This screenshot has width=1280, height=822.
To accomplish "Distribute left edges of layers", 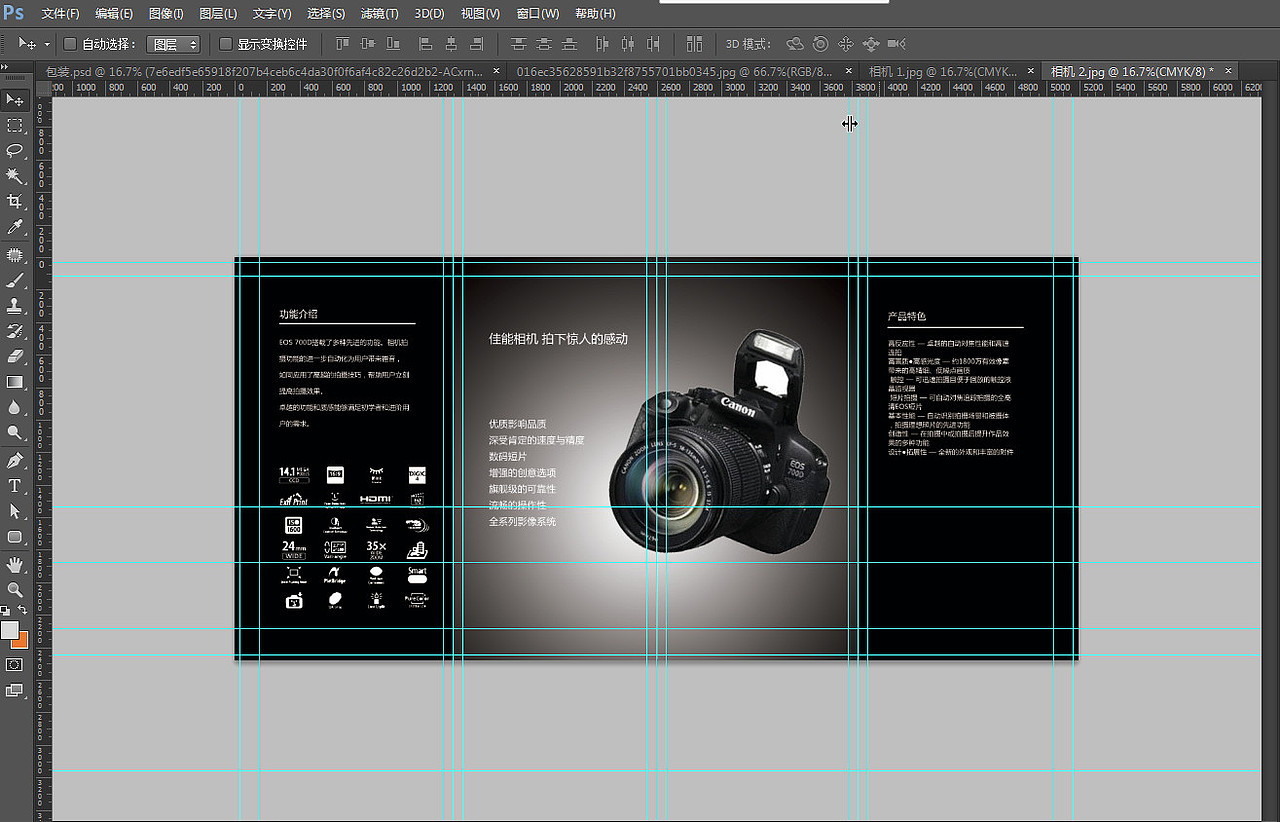I will tap(602, 44).
